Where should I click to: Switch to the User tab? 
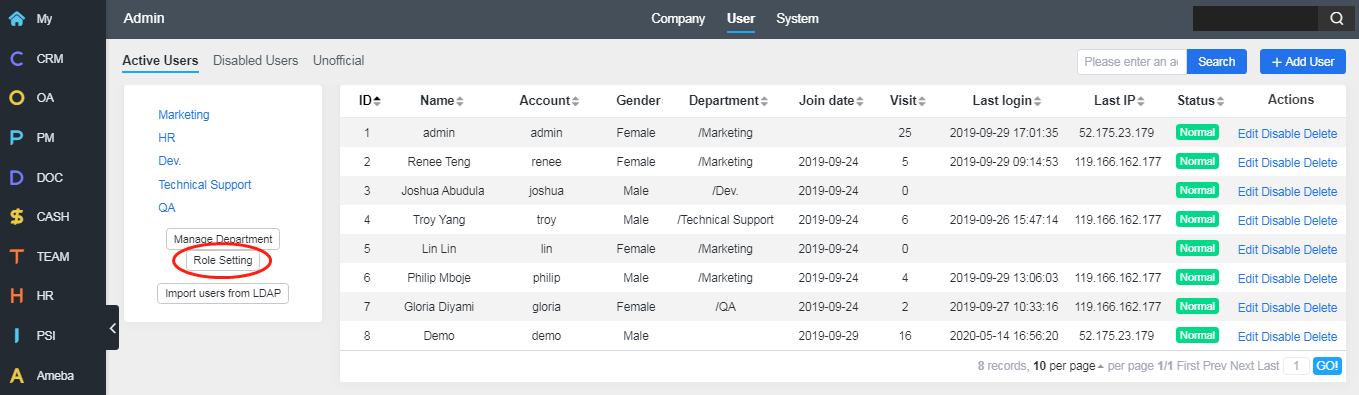pyautogui.click(x=741, y=18)
